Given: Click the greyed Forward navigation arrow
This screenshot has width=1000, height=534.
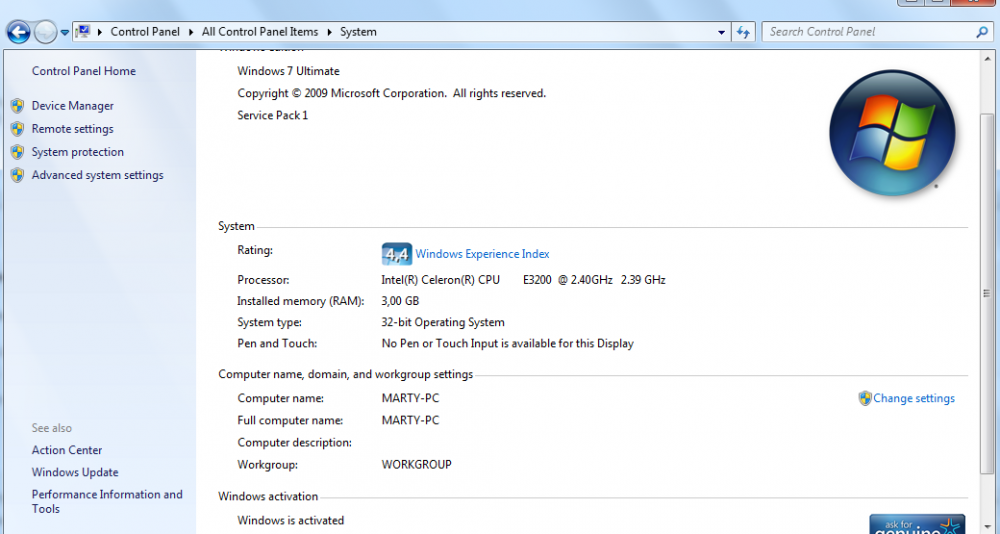Looking at the screenshot, I should coord(45,32).
